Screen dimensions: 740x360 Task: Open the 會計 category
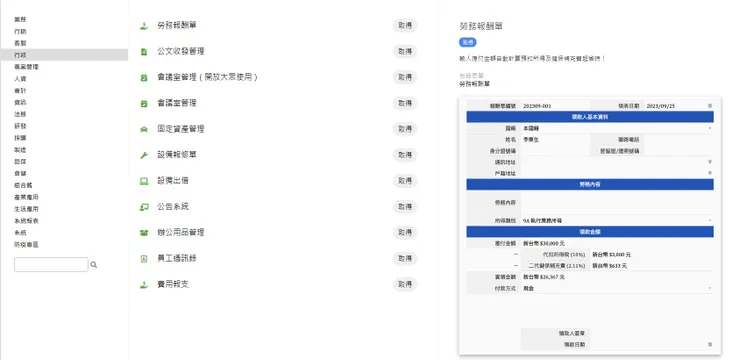(x=20, y=91)
